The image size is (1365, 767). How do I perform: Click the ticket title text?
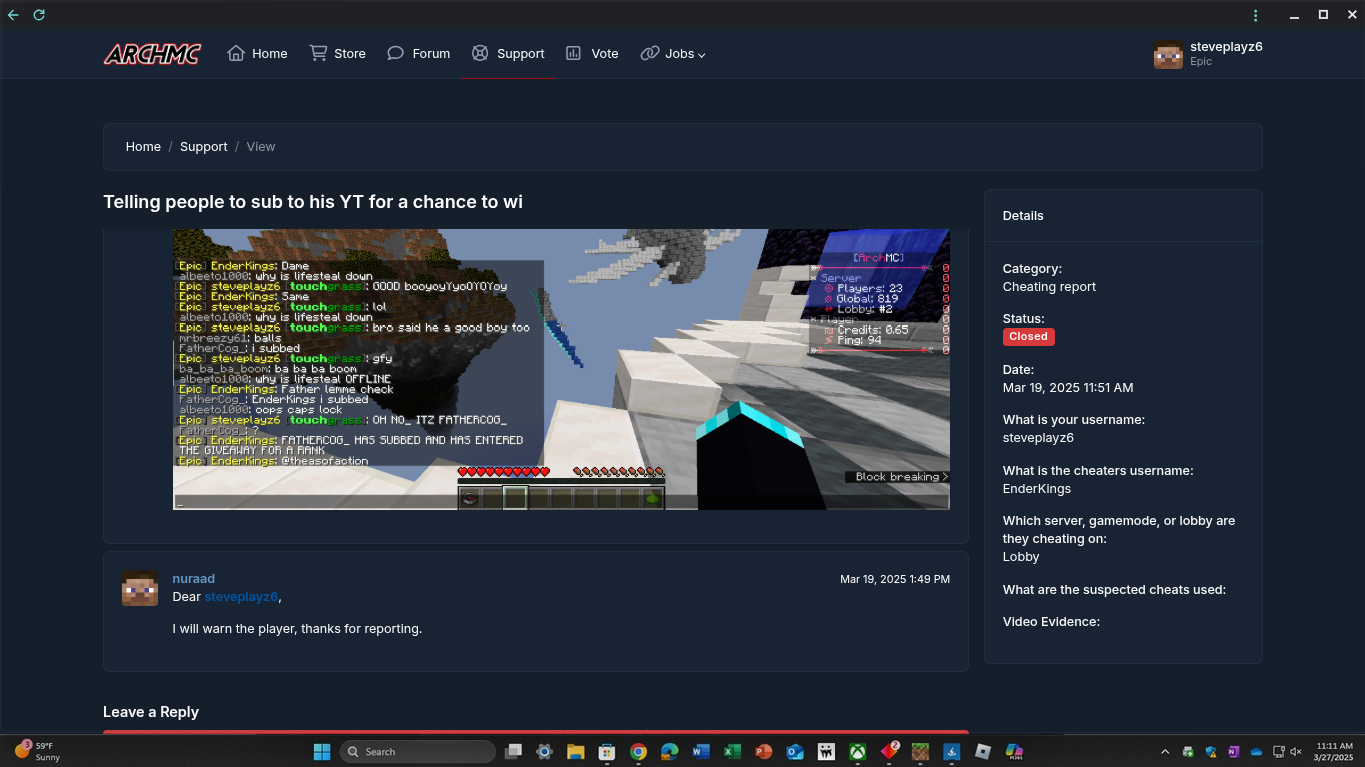coord(313,202)
